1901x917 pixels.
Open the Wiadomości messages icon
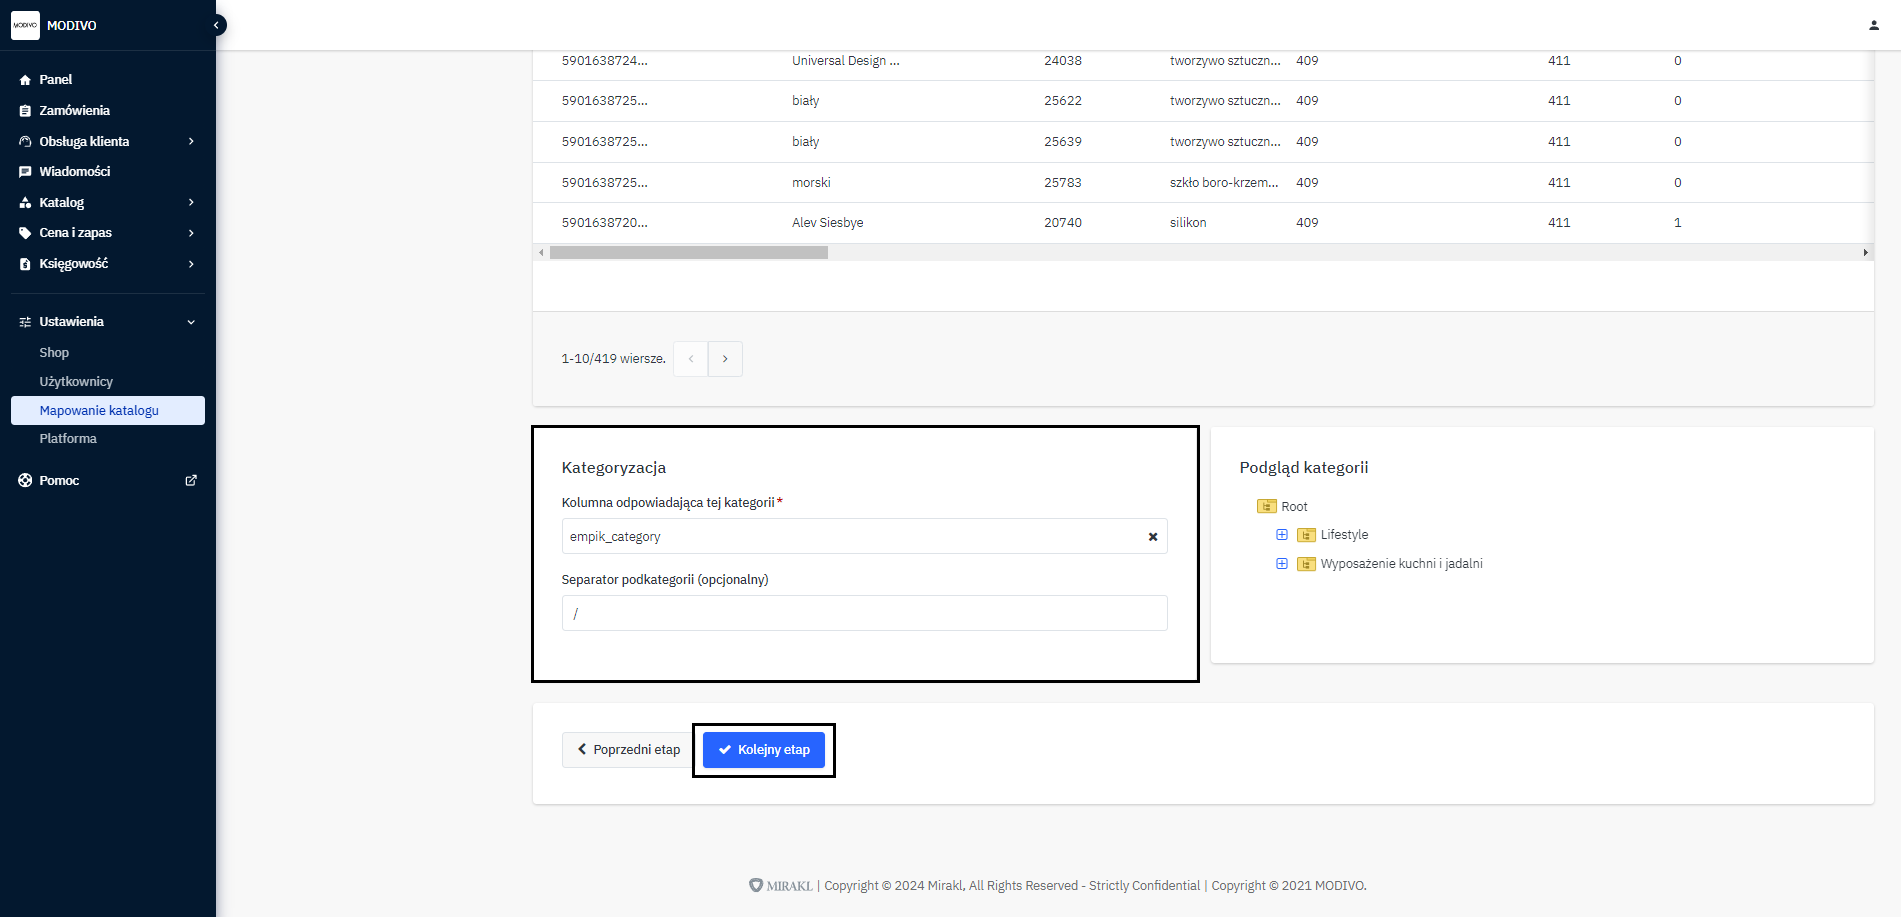(x=25, y=172)
